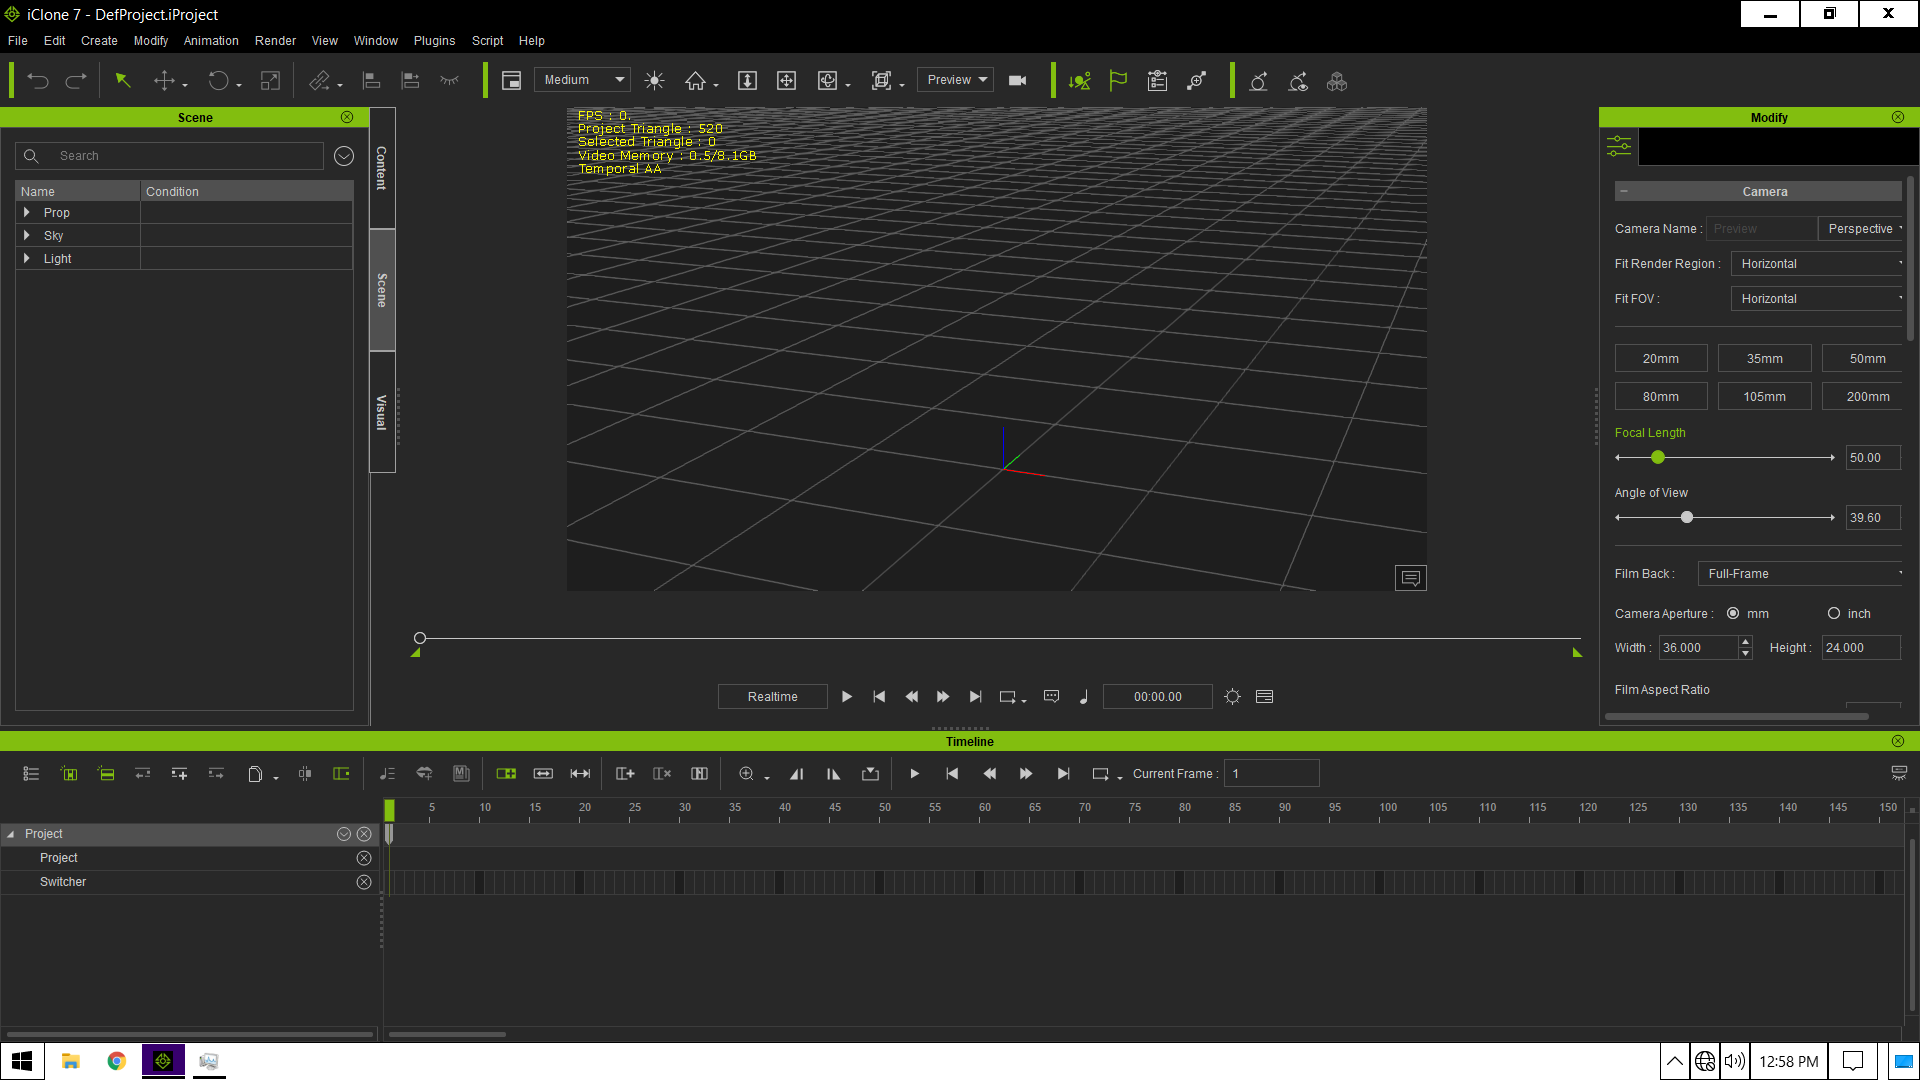This screenshot has width=1920, height=1080.
Task: Set the 35mm lens preset
Action: (x=1765, y=359)
